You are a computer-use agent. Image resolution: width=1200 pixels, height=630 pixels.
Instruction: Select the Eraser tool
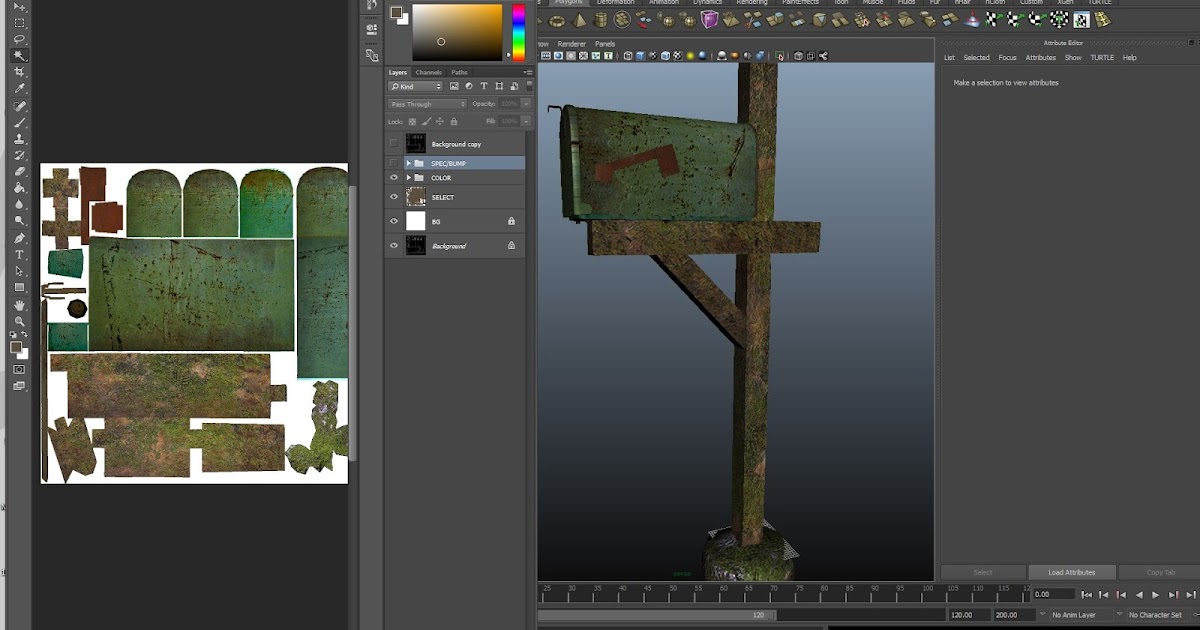tap(19, 172)
